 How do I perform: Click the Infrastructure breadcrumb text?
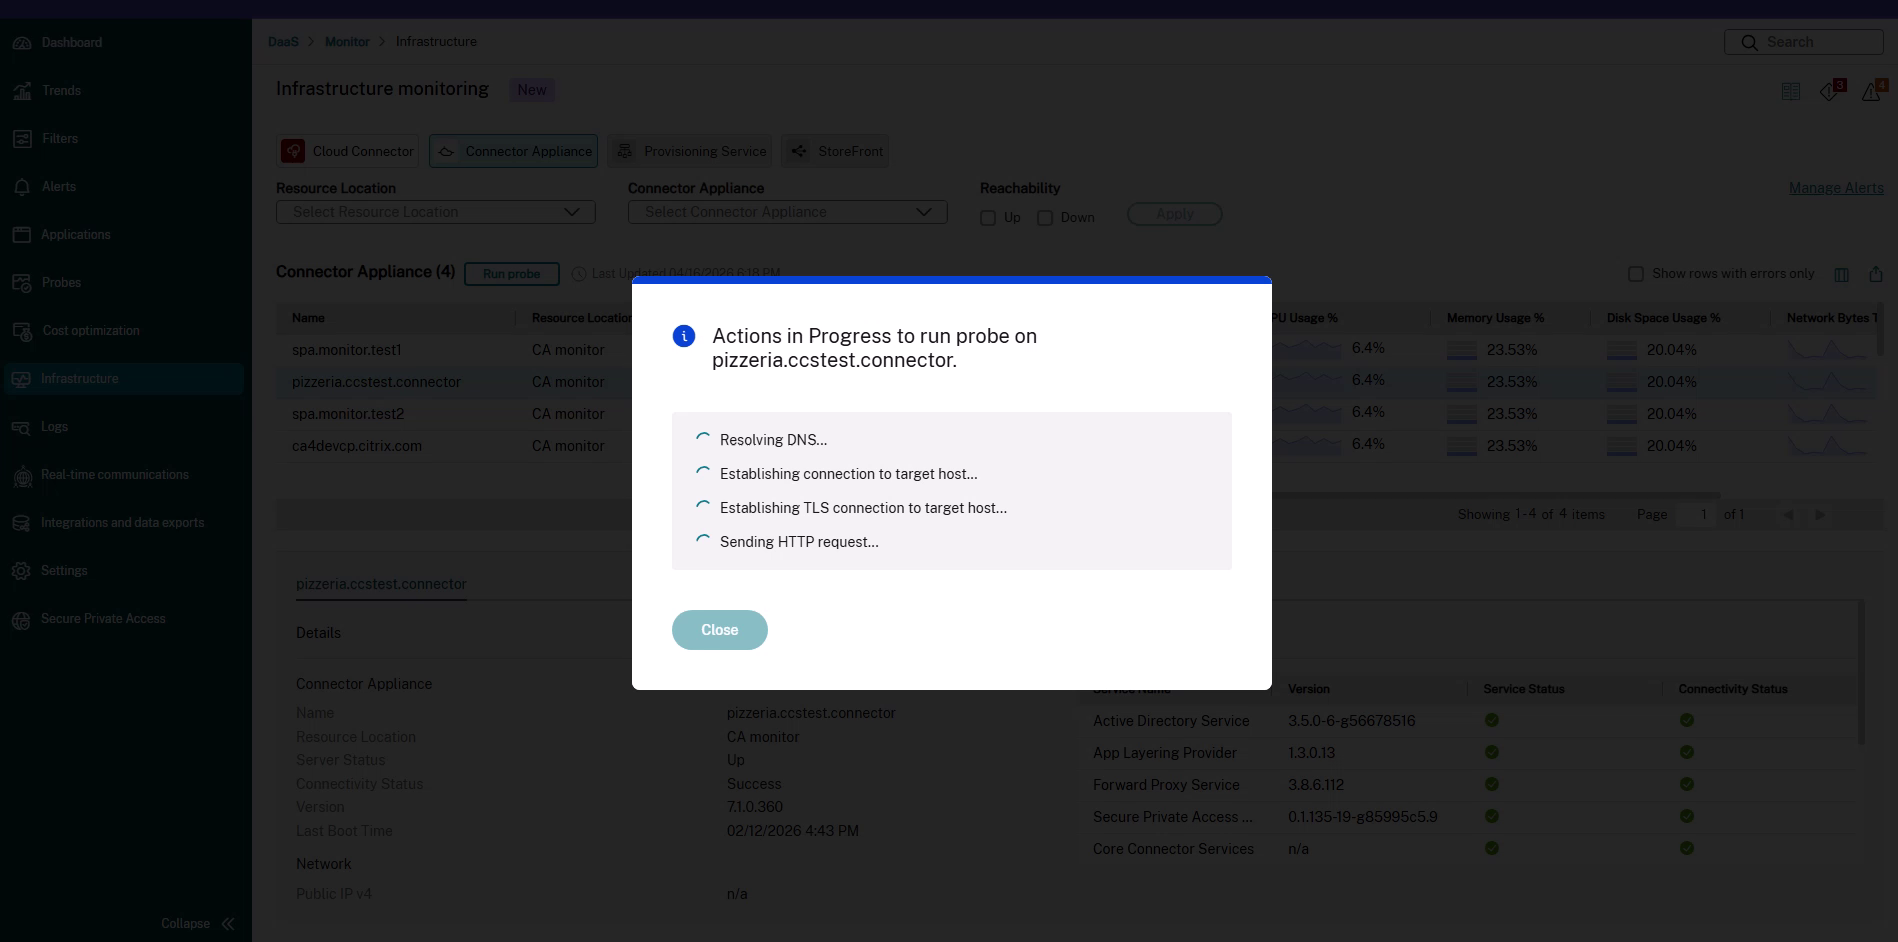(436, 42)
